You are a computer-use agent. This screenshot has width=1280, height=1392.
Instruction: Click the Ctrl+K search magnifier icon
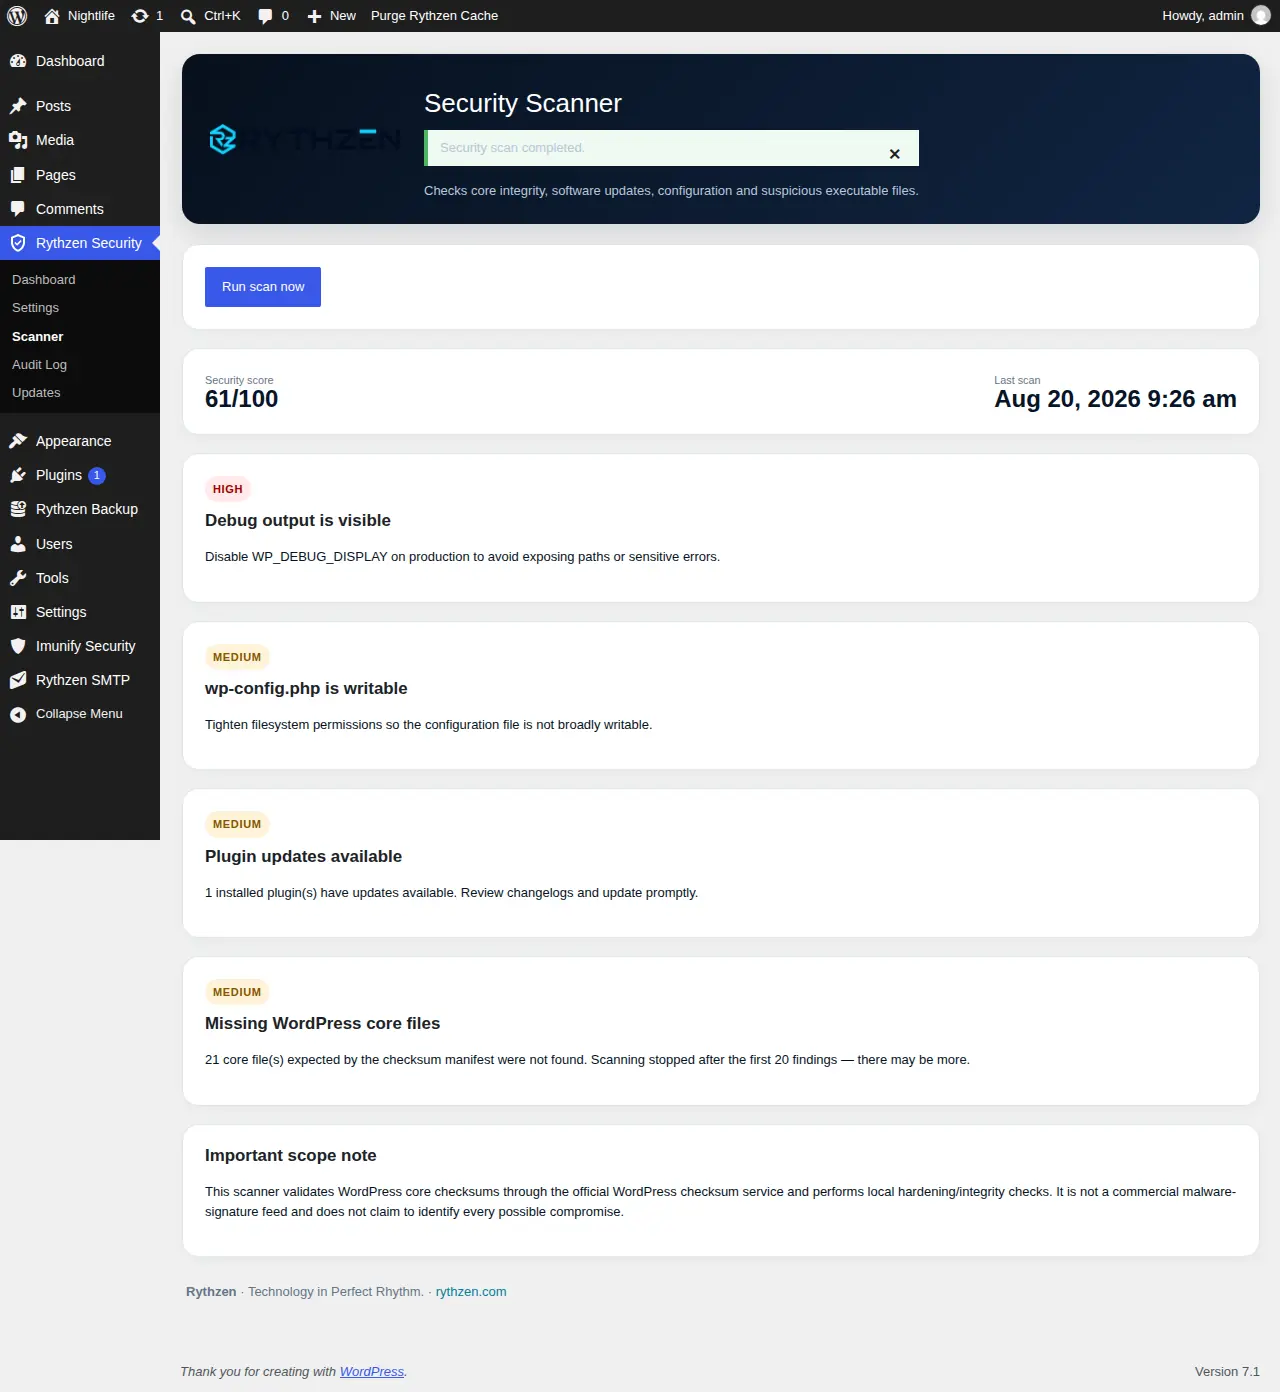point(188,16)
